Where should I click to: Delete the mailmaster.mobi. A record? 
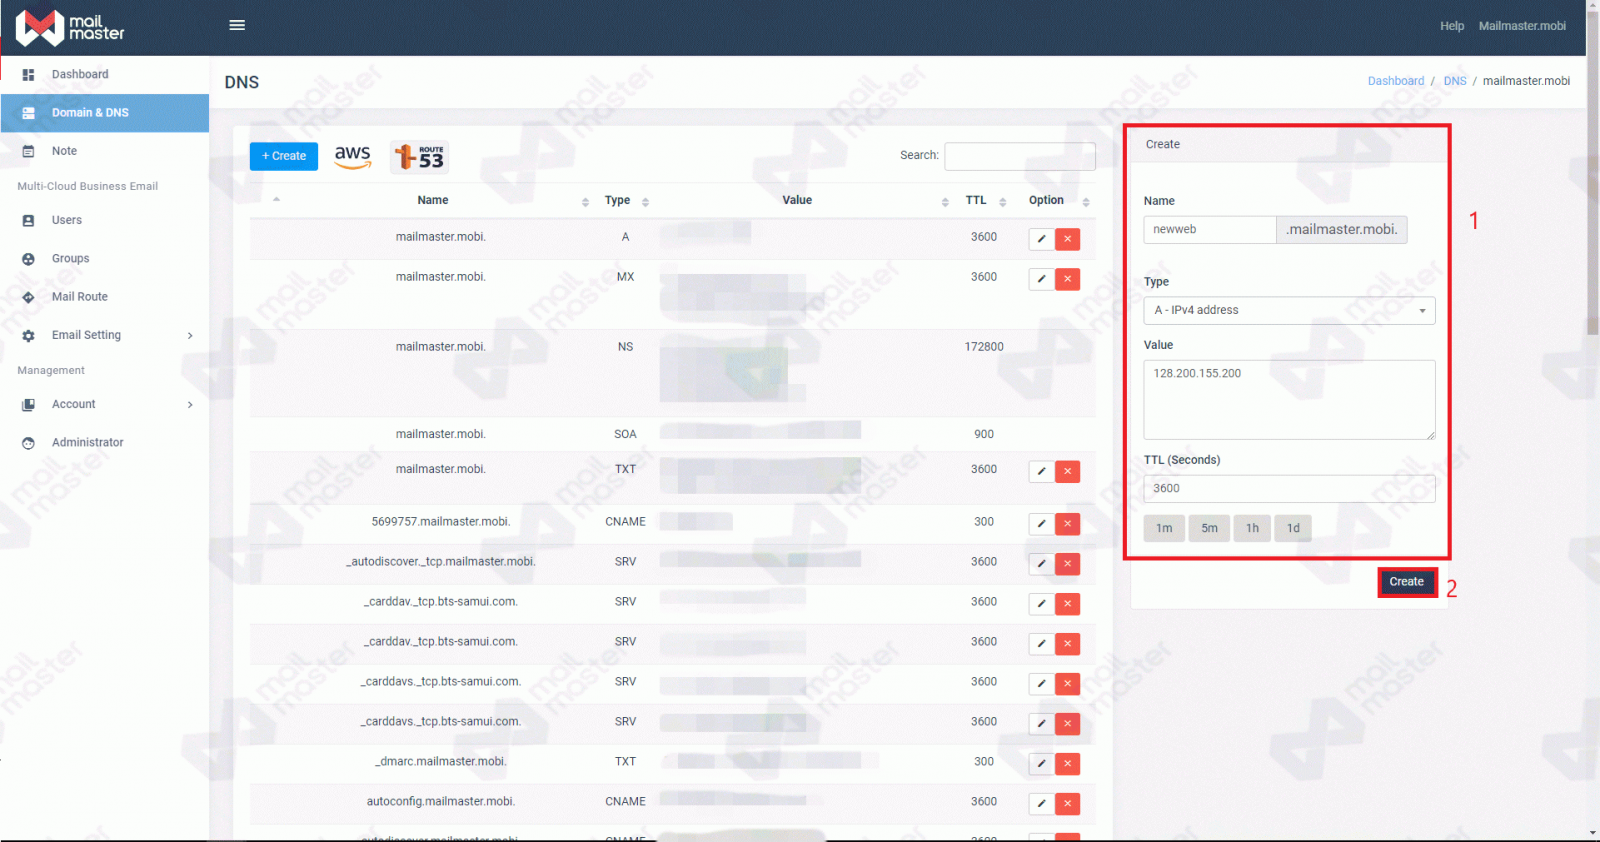point(1068,239)
